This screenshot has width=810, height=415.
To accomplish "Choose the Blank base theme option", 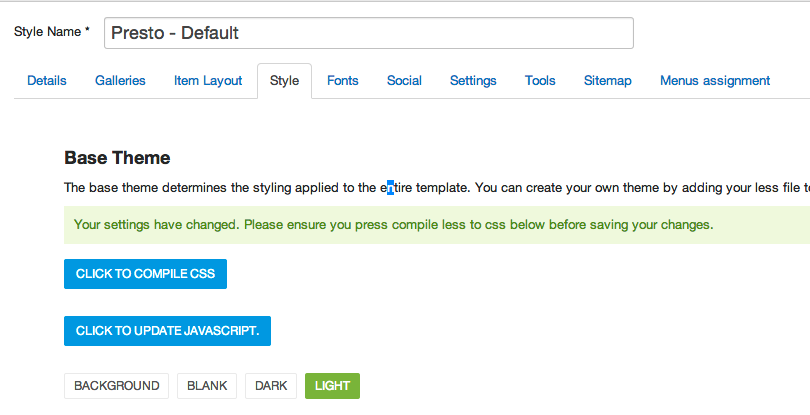I will (207, 386).
